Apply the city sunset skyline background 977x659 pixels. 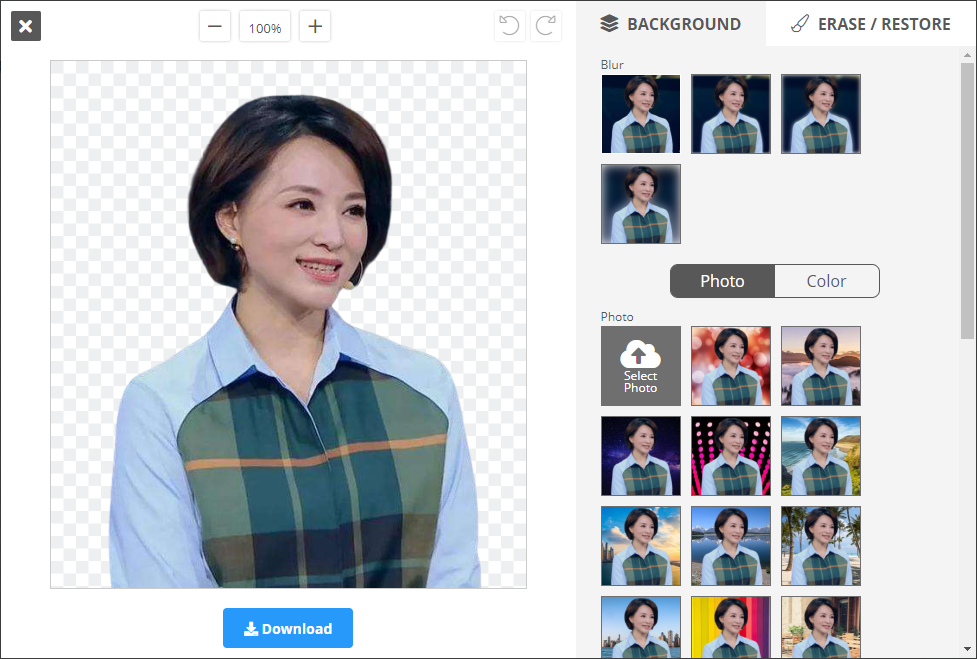[x=641, y=546]
